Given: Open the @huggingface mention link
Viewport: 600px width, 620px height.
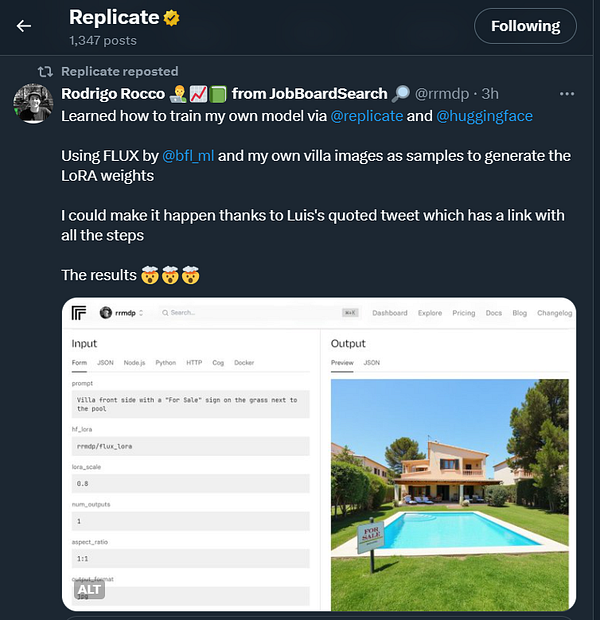Looking at the screenshot, I should coord(485,116).
